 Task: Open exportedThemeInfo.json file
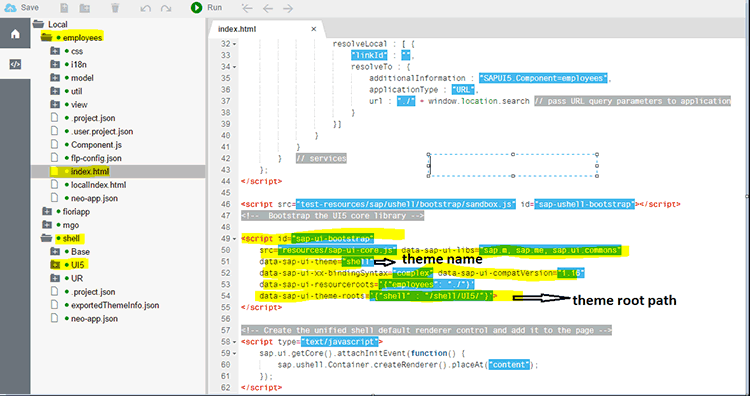115,305
